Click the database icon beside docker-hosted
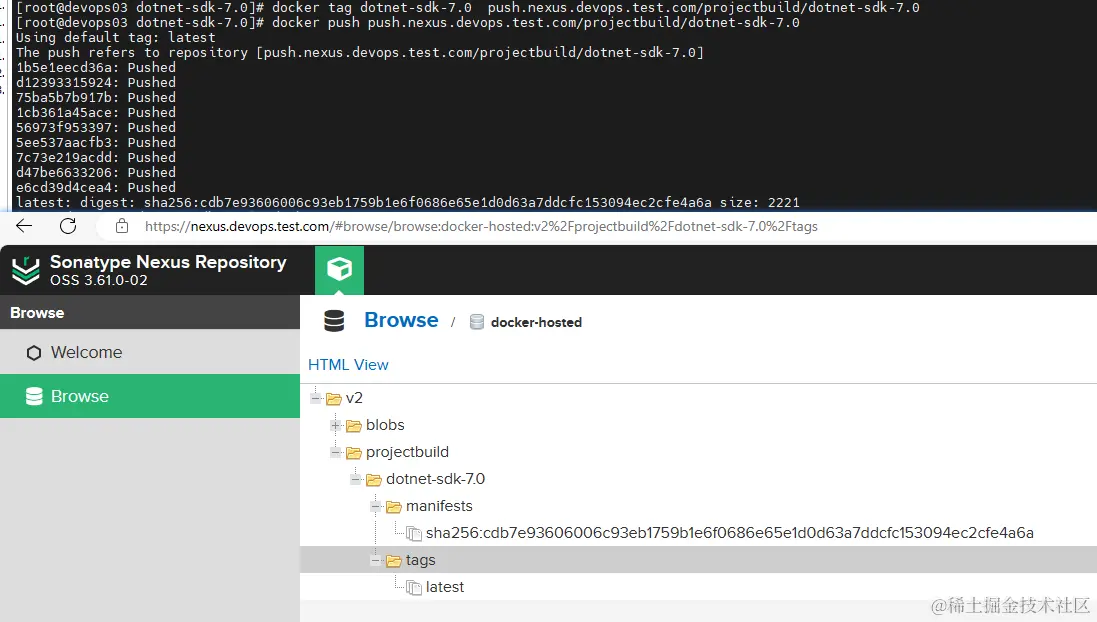 coord(477,322)
